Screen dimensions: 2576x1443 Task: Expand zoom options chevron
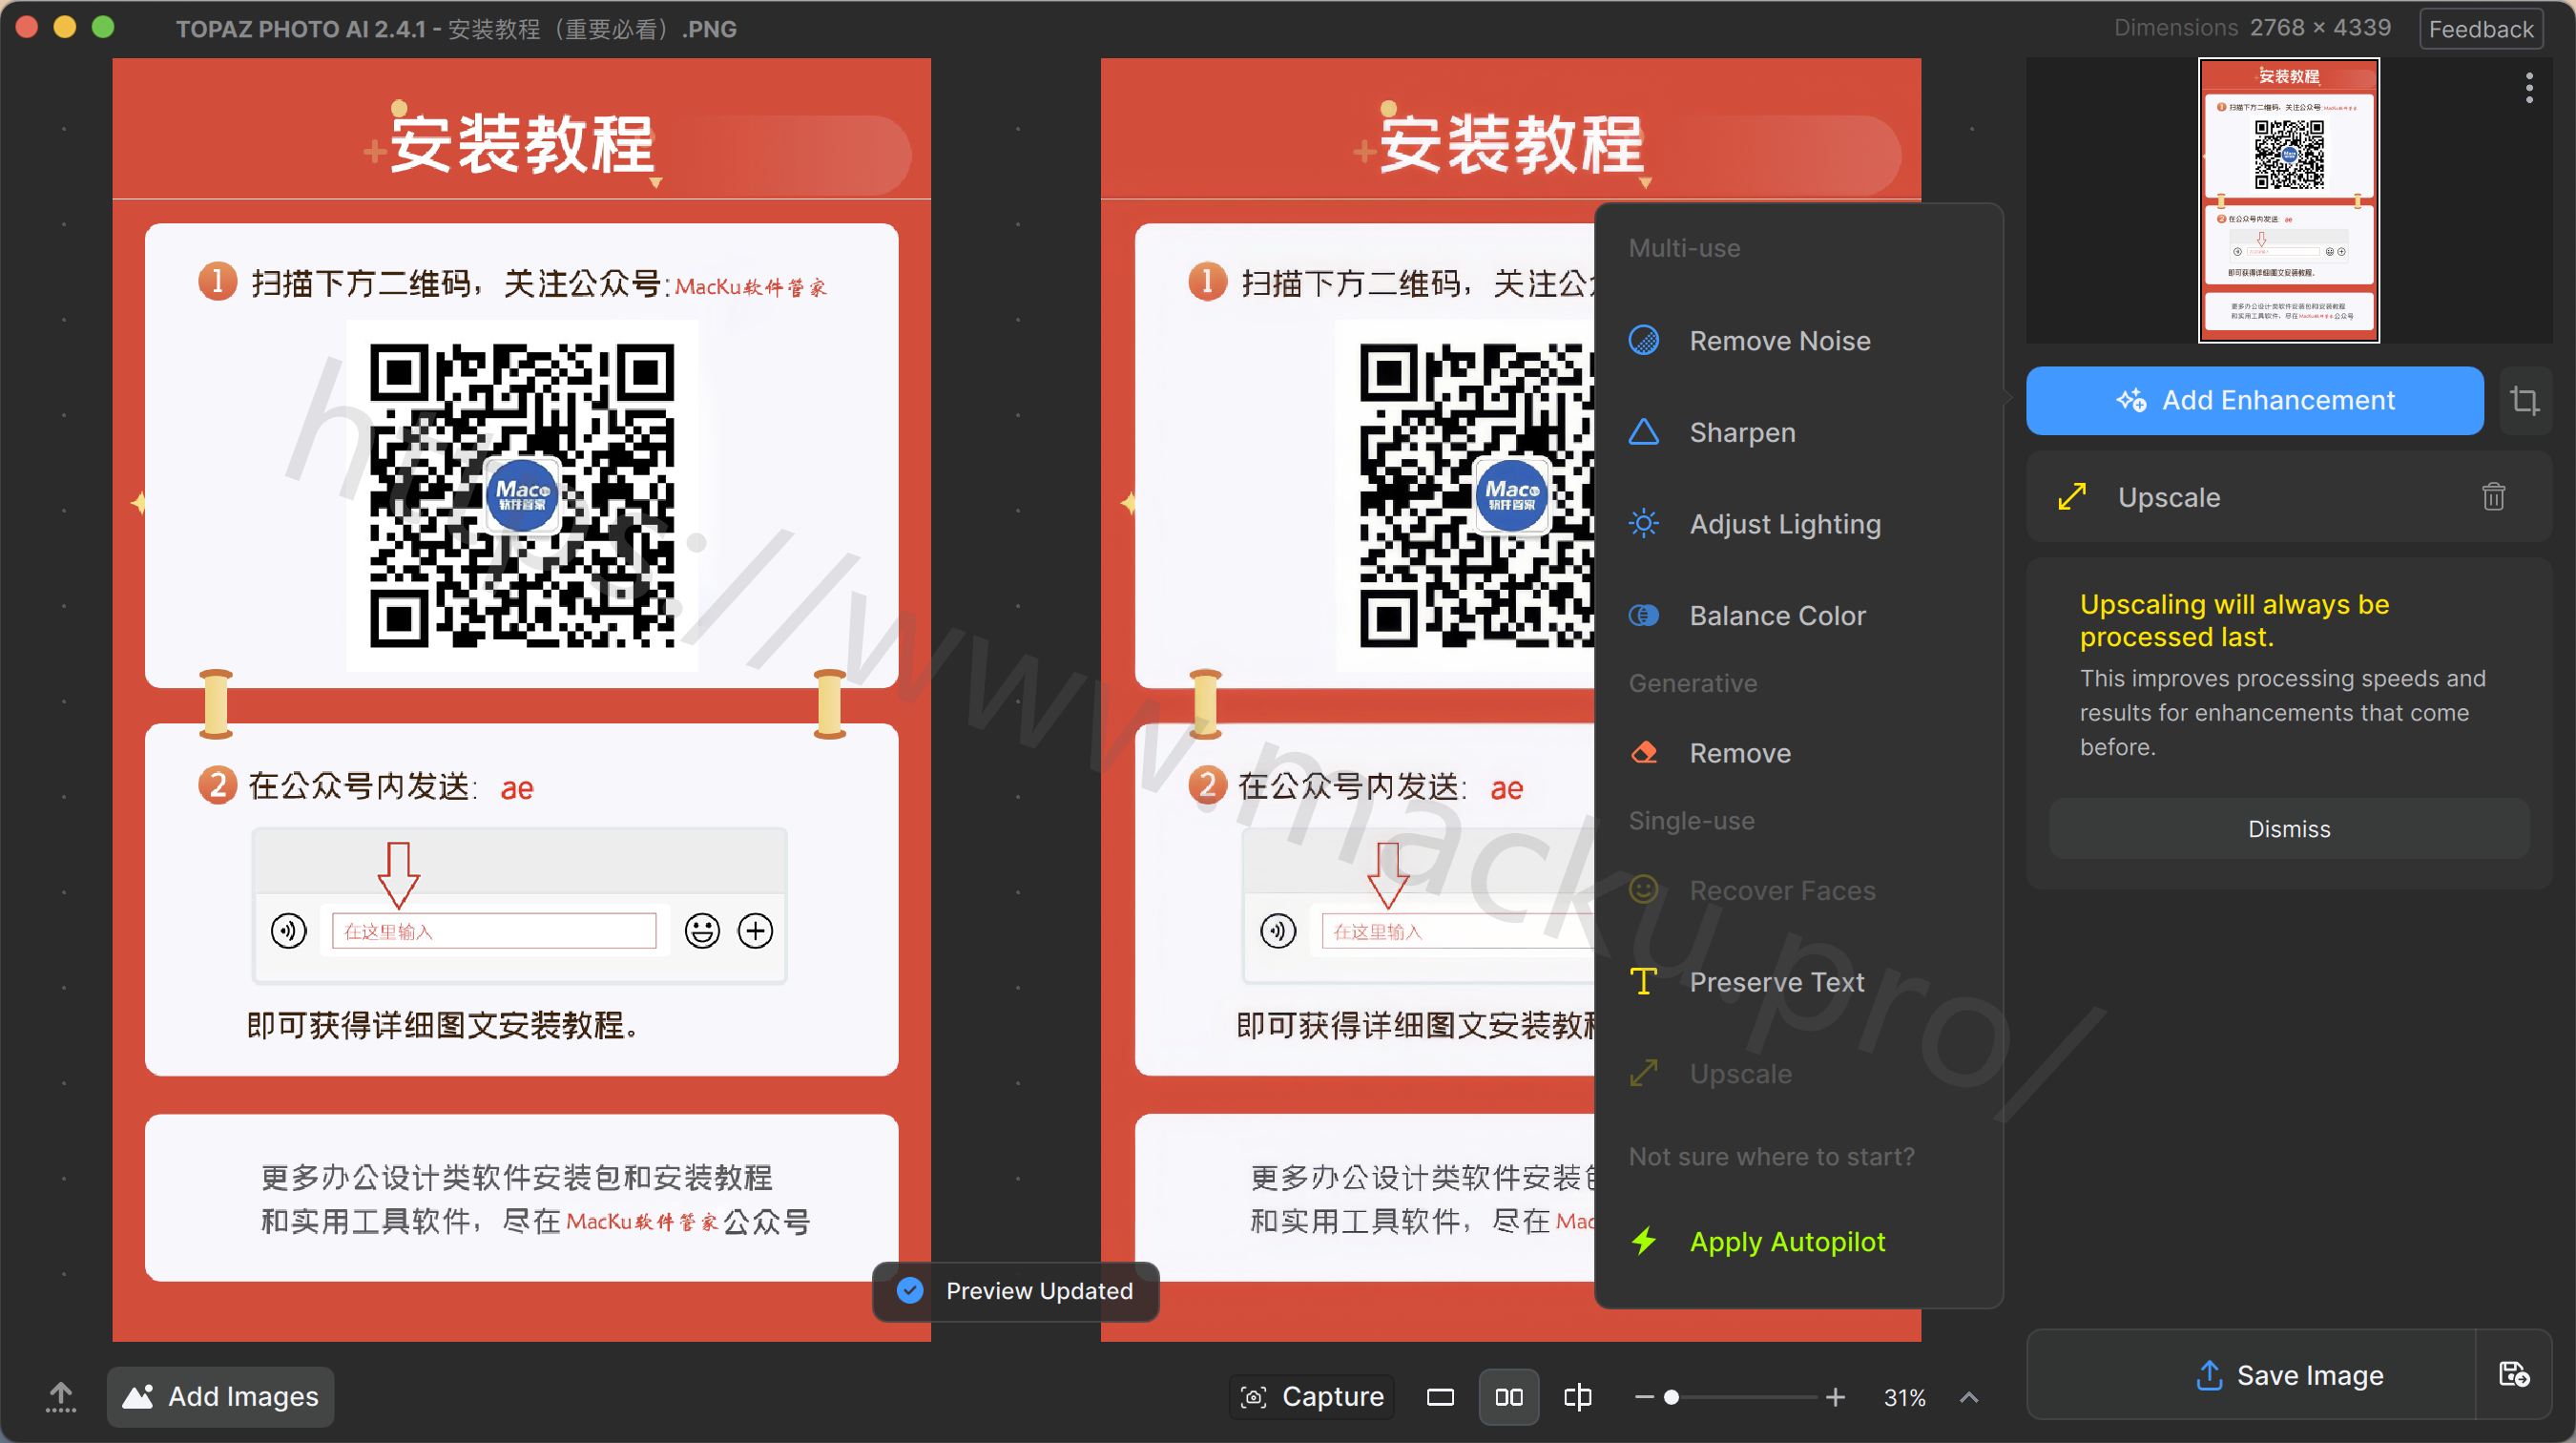click(1969, 1396)
